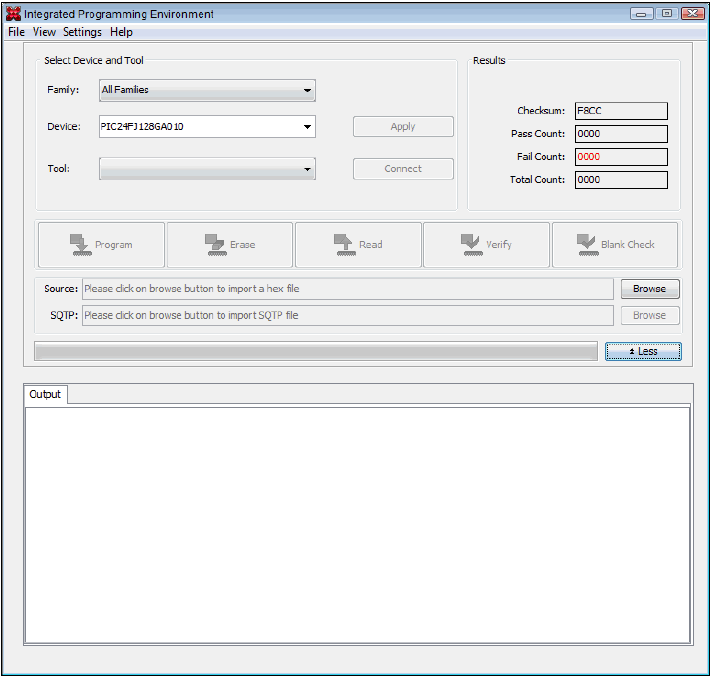
Task: Browse for a hex Source file
Action: pos(649,289)
